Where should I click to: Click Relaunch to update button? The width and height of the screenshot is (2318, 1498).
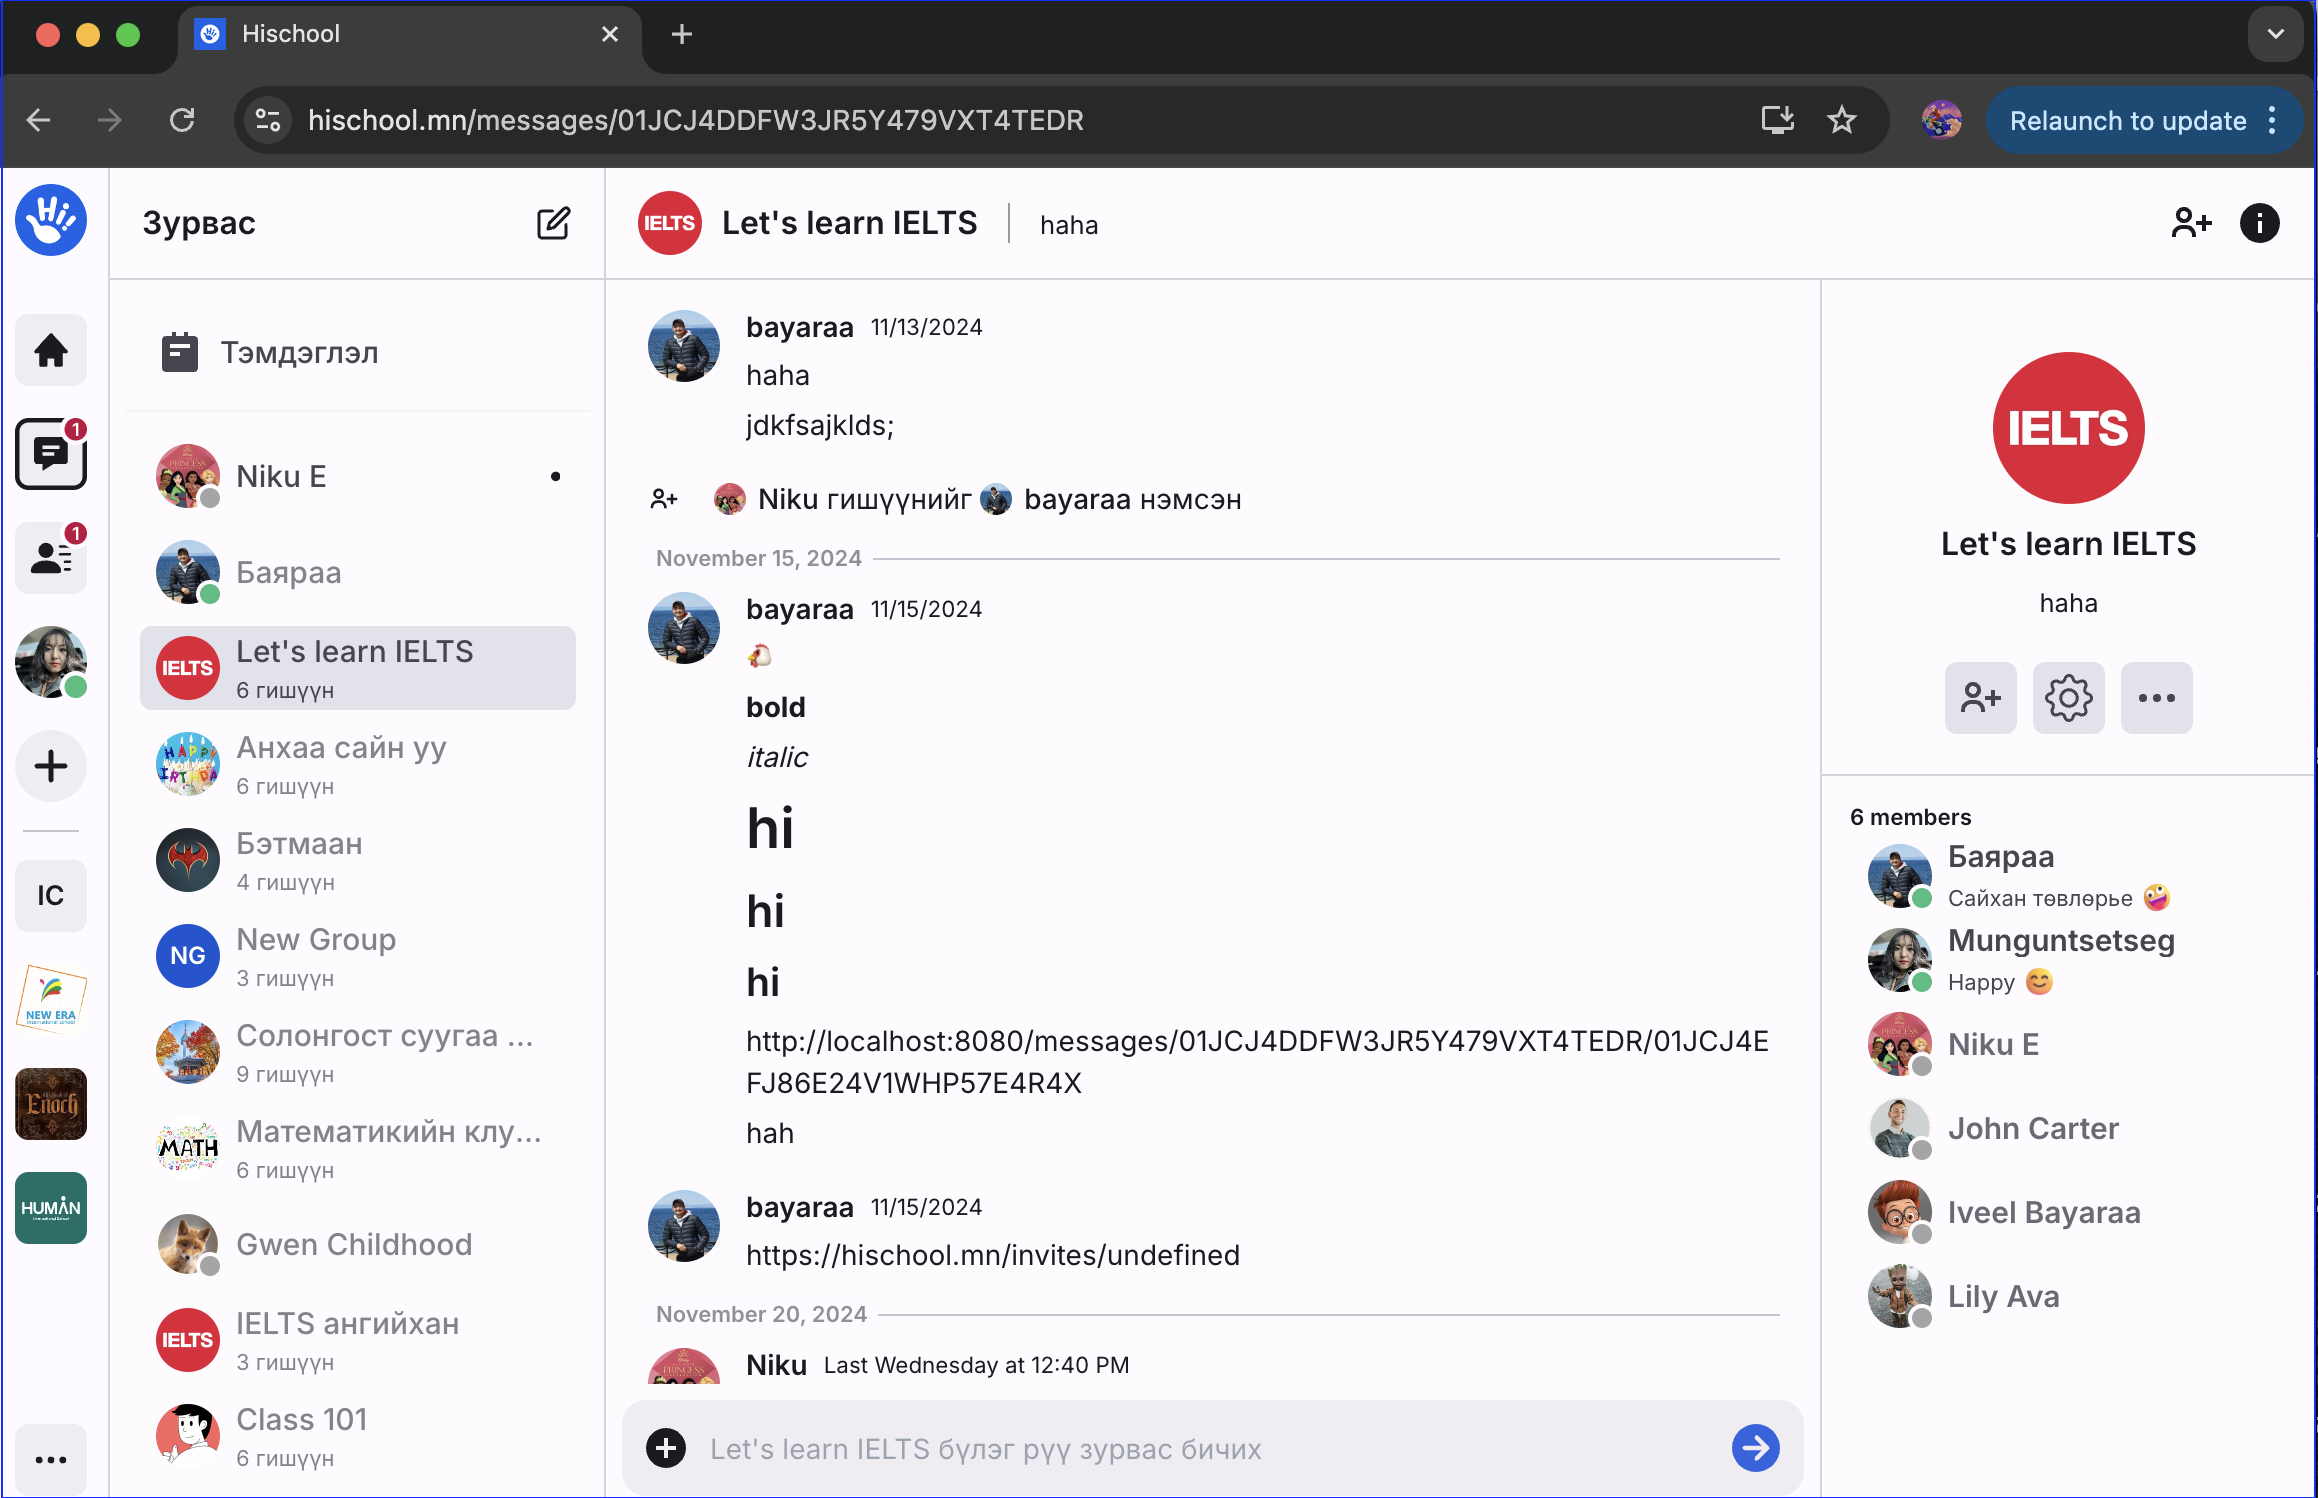2127,121
